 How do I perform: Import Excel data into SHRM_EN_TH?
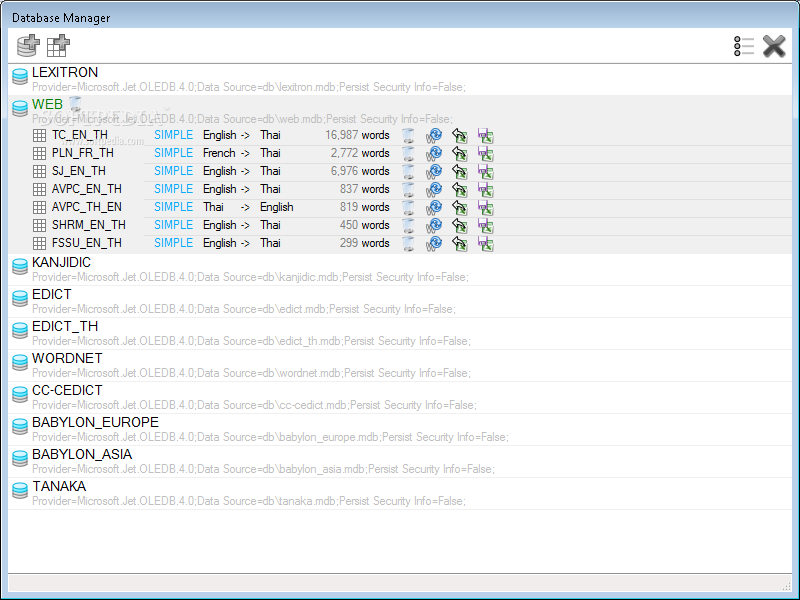click(x=460, y=226)
